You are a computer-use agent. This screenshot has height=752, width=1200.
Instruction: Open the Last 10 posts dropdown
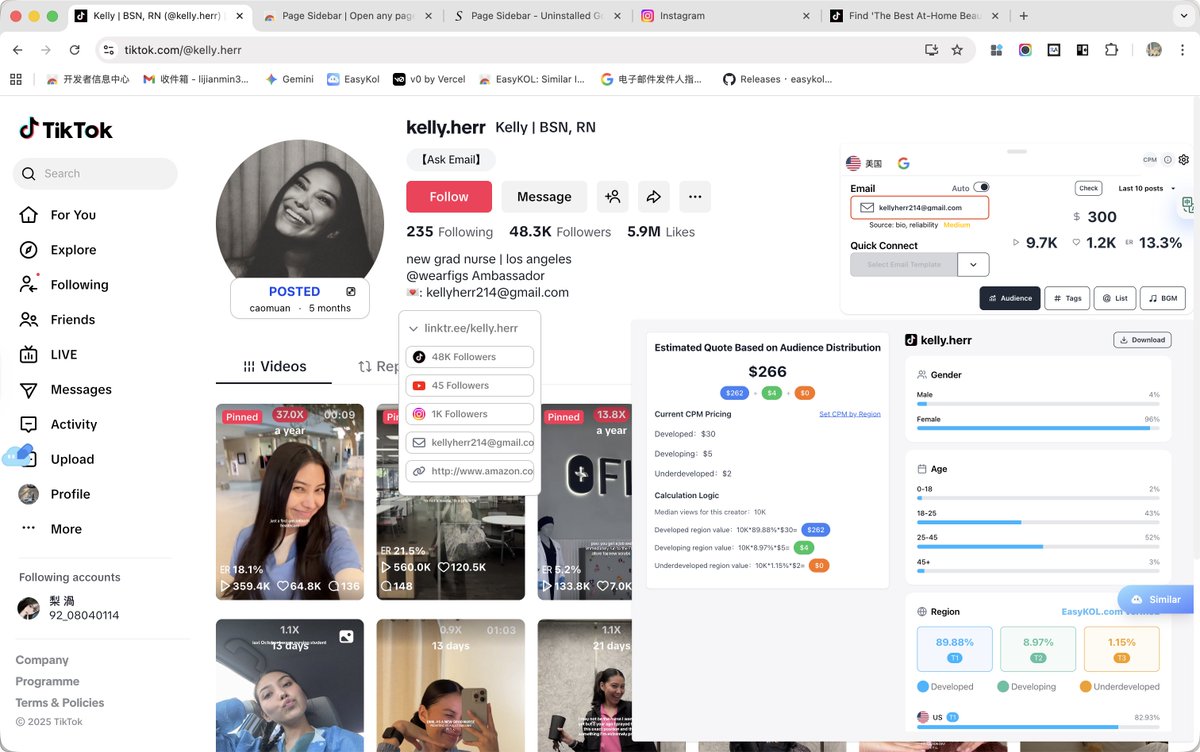1147,188
